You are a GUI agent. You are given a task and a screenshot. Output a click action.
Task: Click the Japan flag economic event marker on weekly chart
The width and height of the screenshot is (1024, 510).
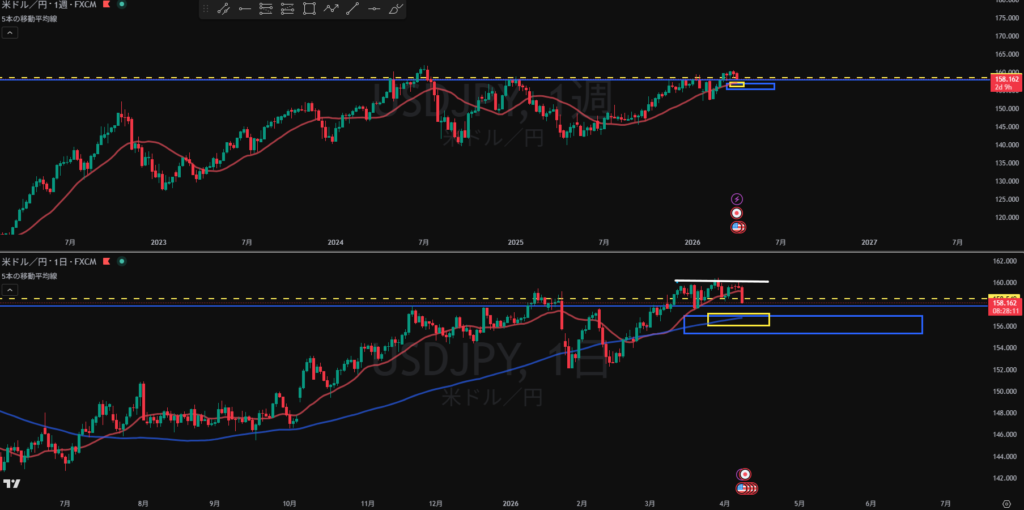737,213
